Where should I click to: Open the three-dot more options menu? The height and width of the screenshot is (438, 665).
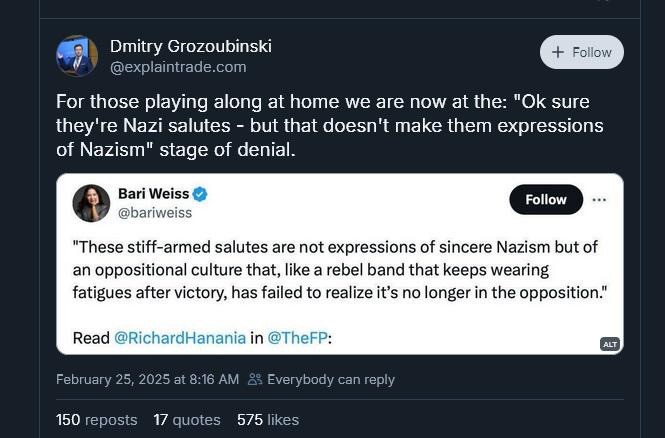point(599,199)
